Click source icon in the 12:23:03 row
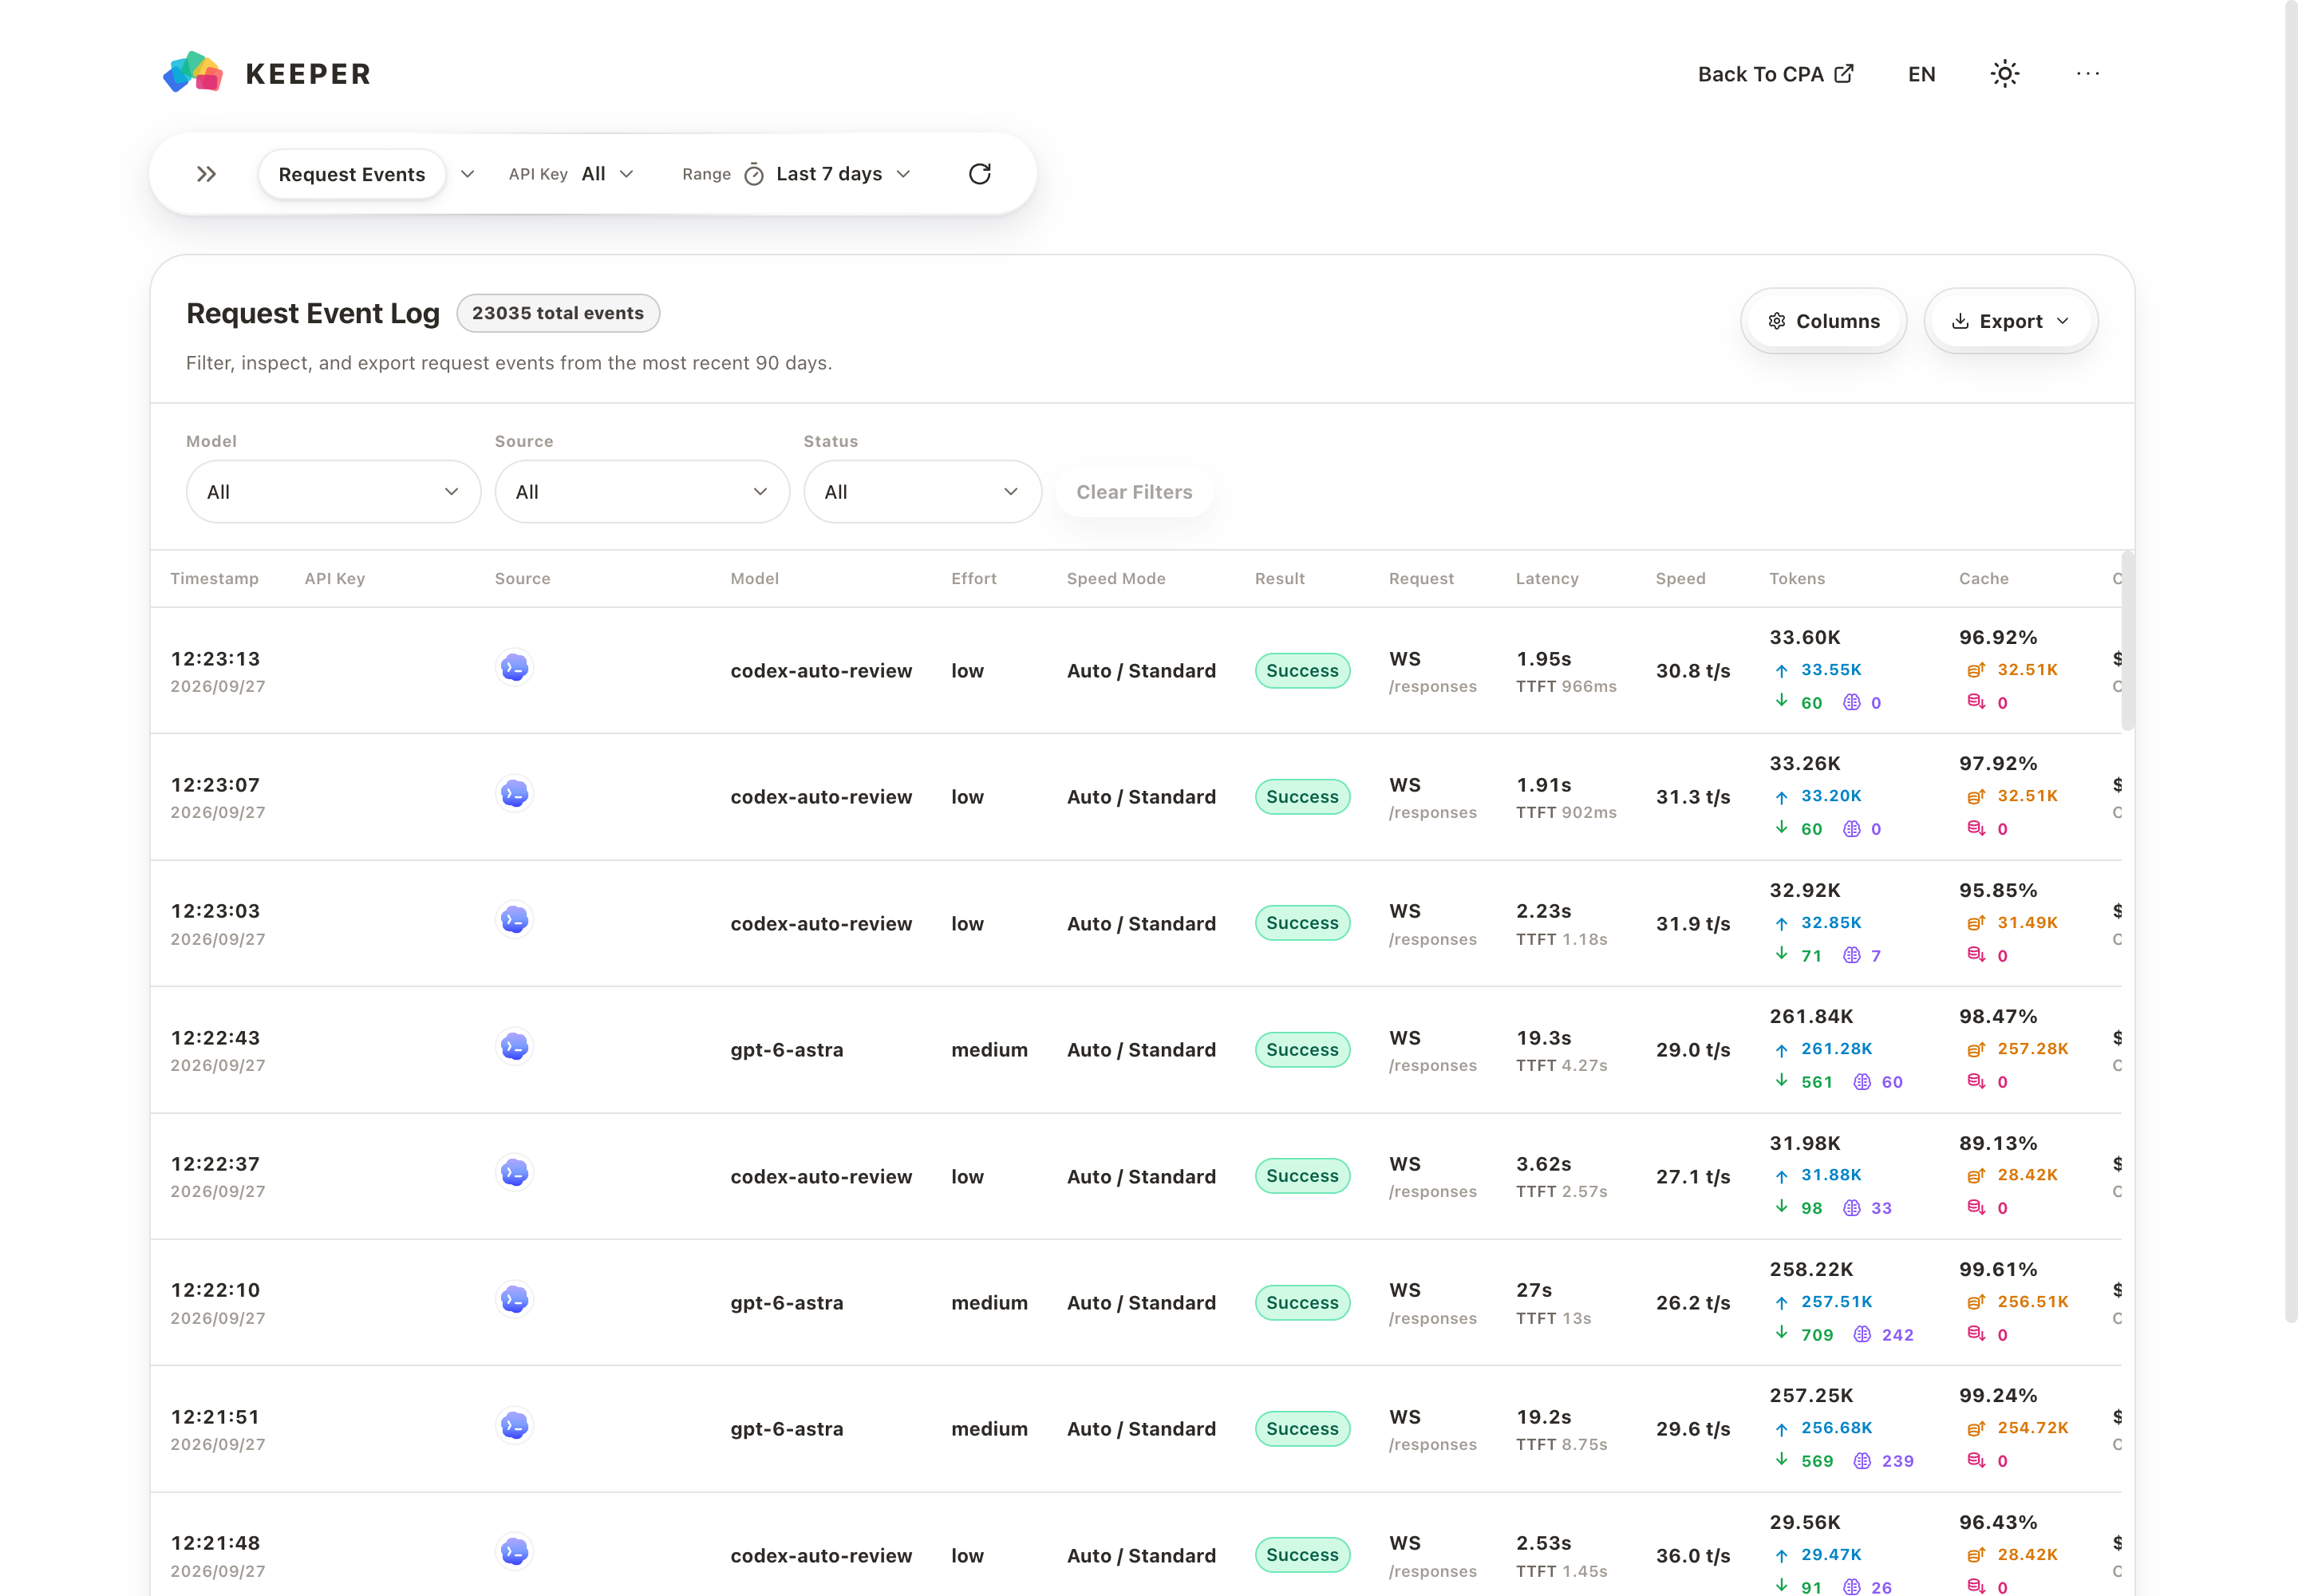 pos(514,920)
